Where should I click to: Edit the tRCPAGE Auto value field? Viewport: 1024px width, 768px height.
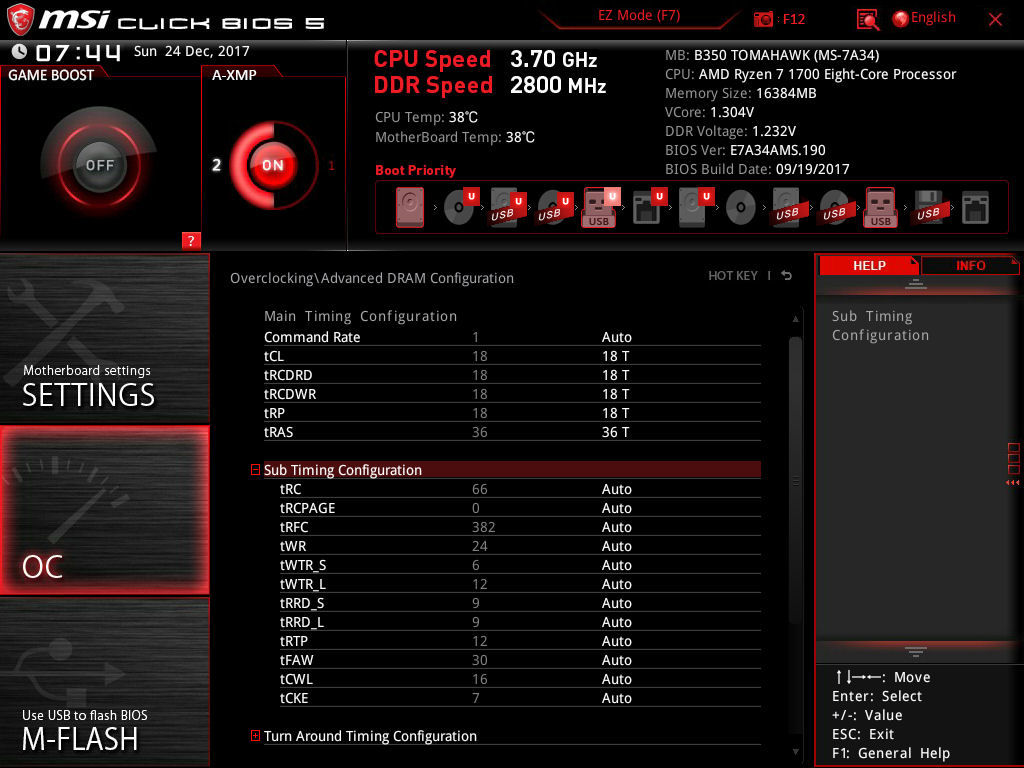click(x=616, y=508)
